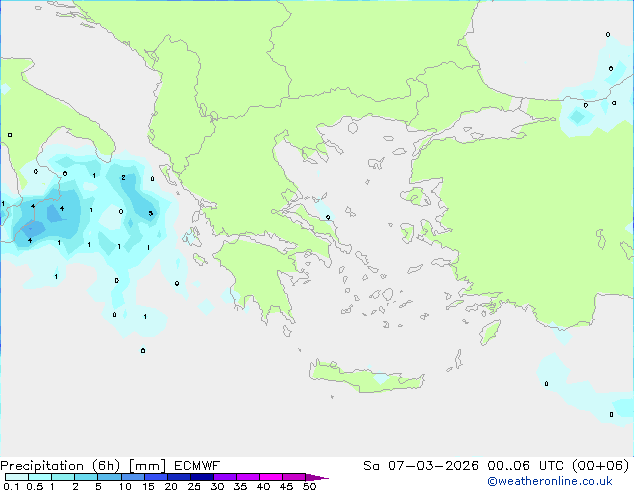The image size is (634, 490).
Task: Click the legend scale label '0.1'
Action: click(11, 486)
